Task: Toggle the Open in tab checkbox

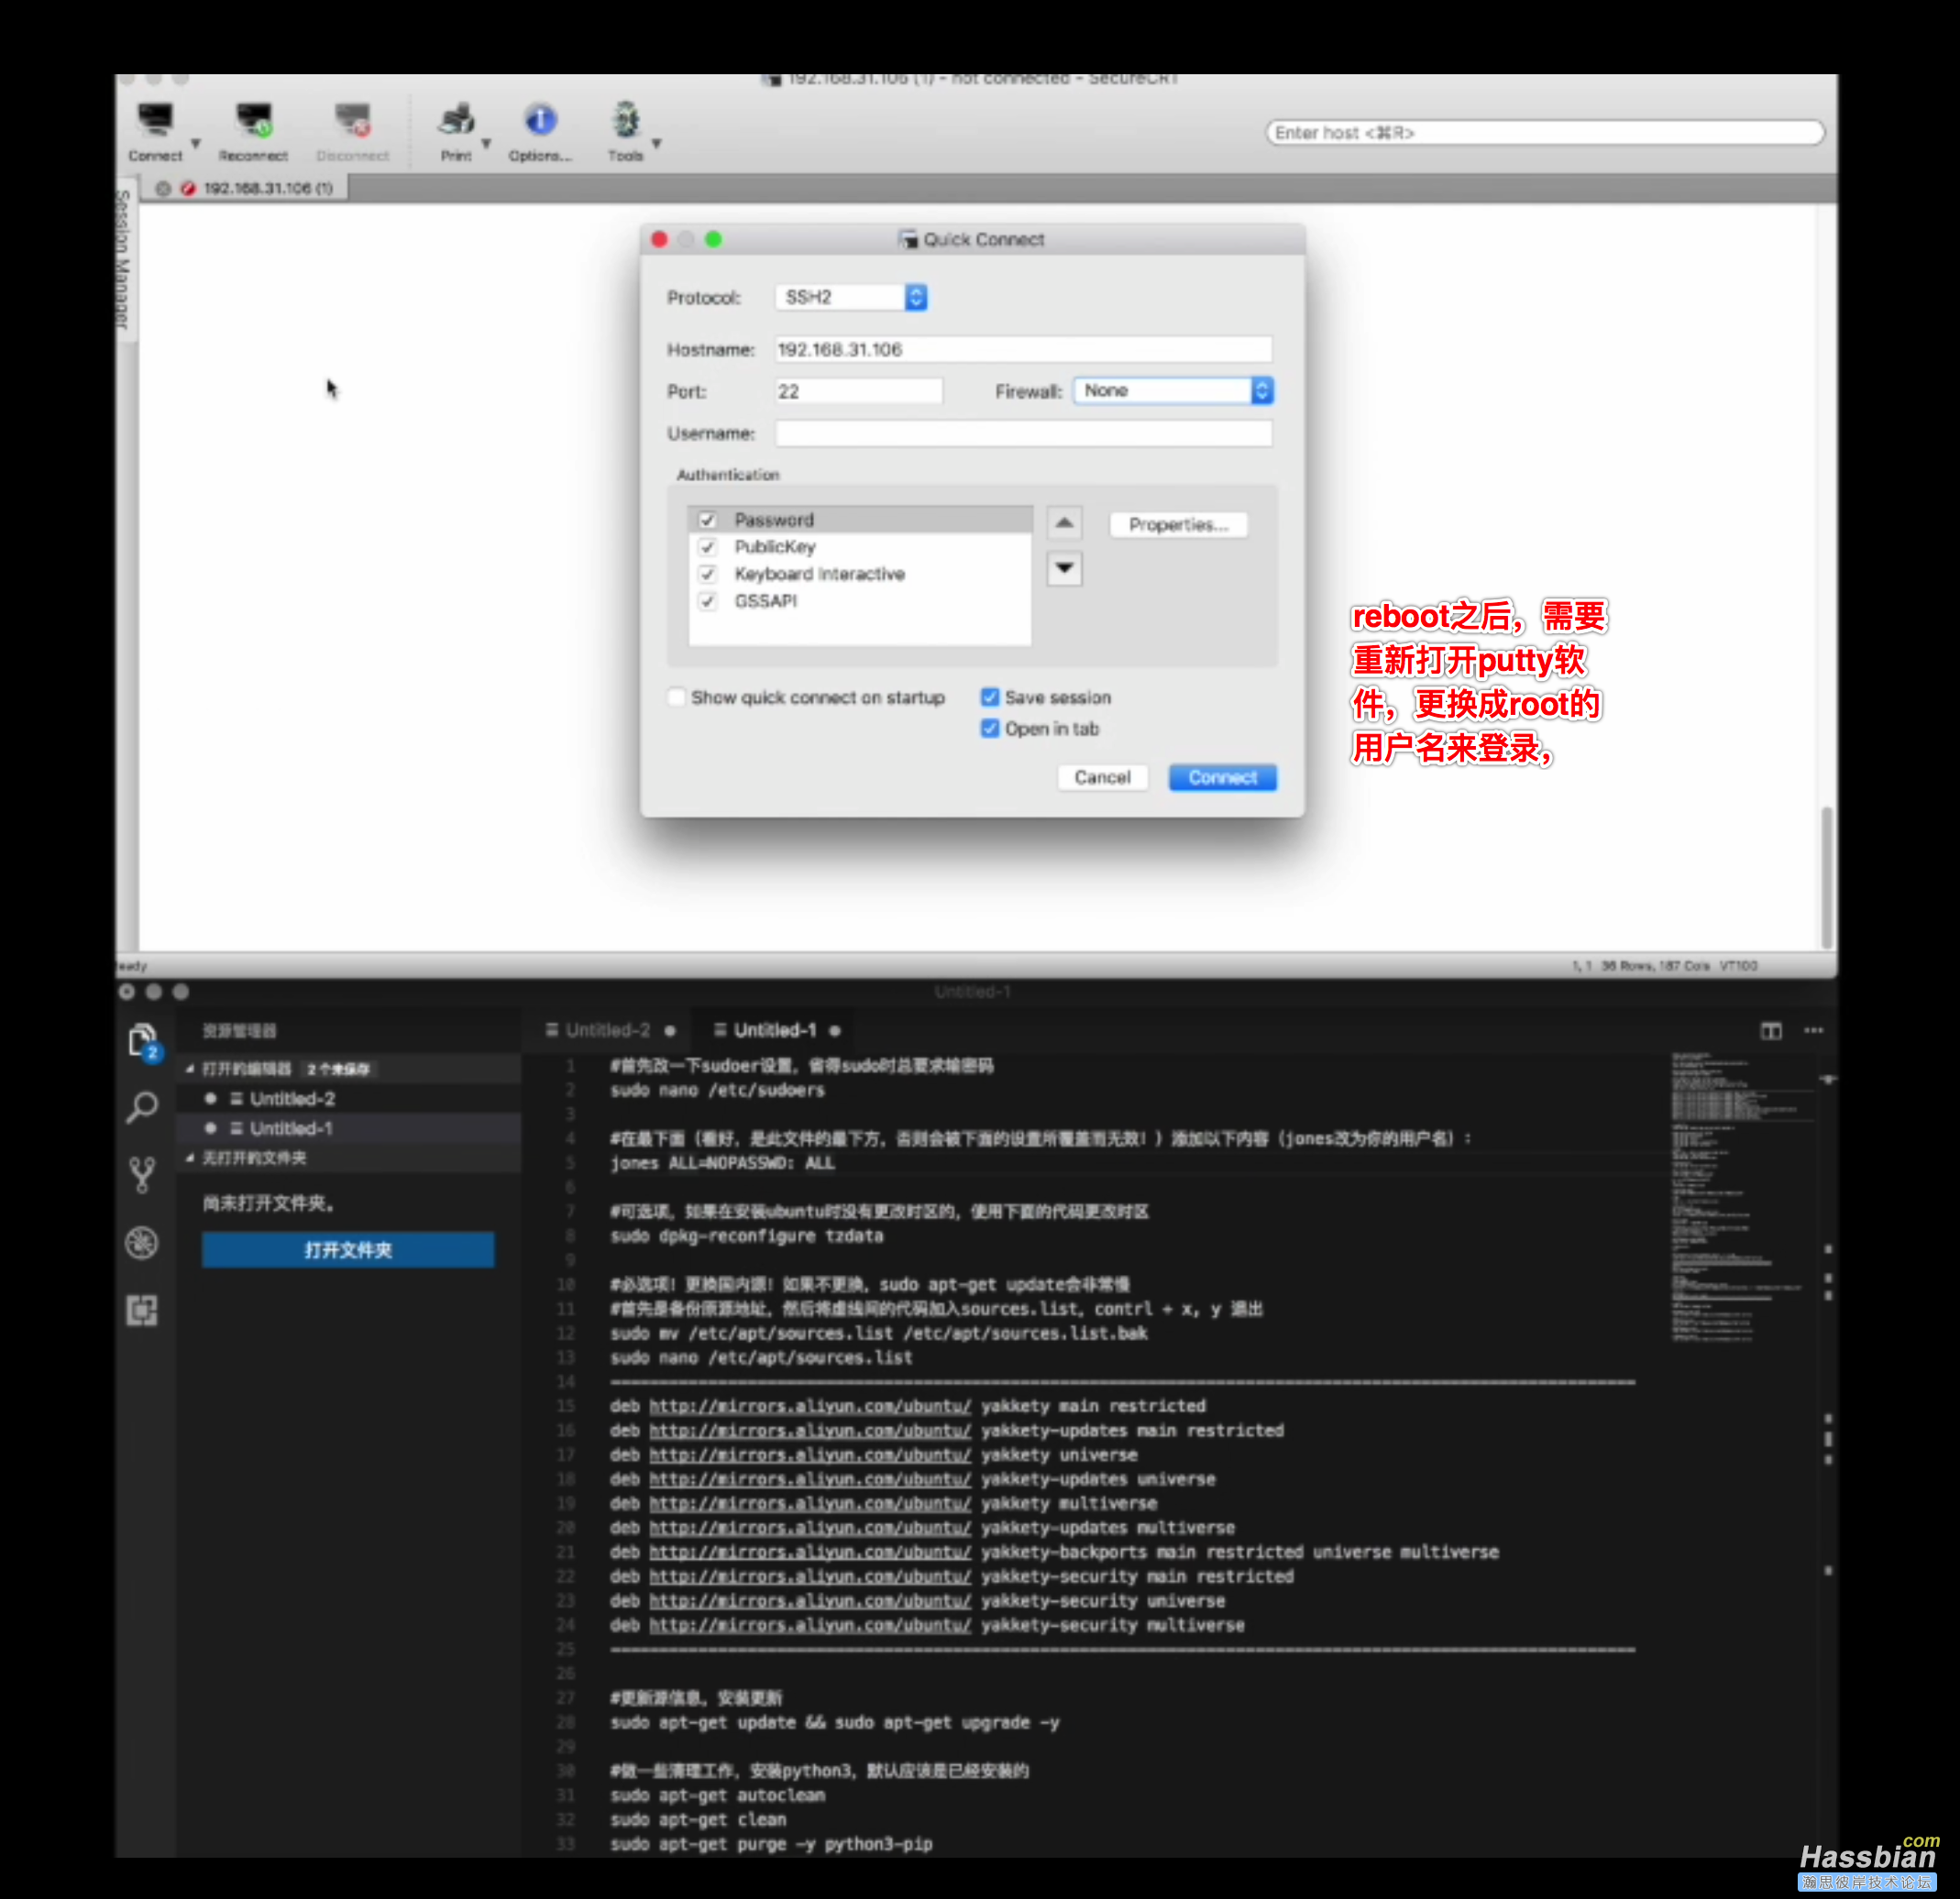Action: coord(990,728)
